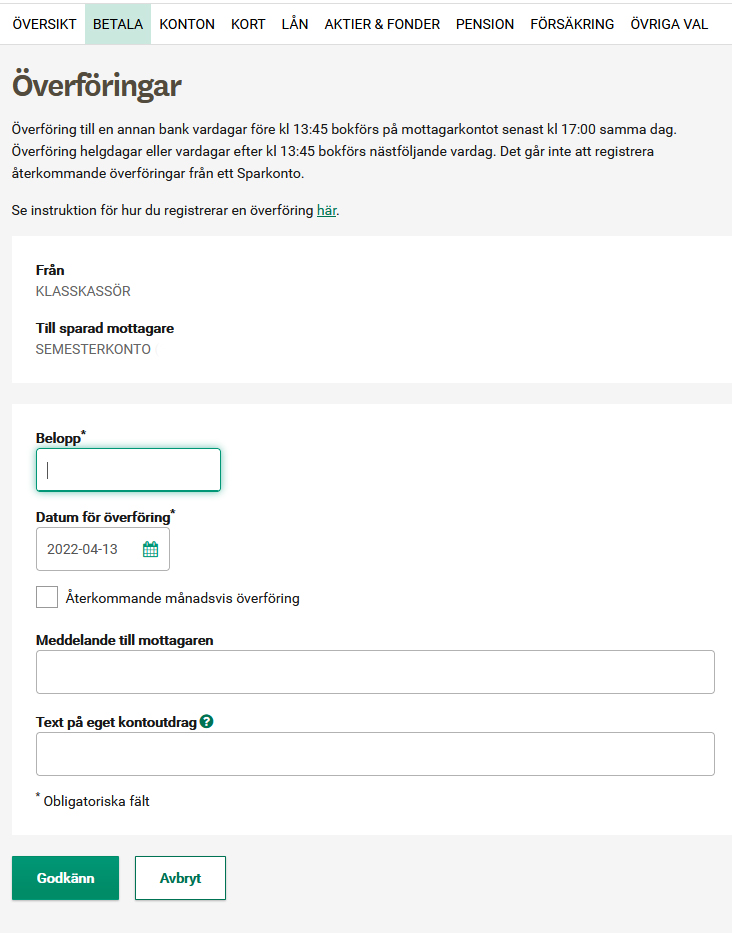Click the help question mark icon
The height and width of the screenshot is (933, 732).
[x=207, y=722]
